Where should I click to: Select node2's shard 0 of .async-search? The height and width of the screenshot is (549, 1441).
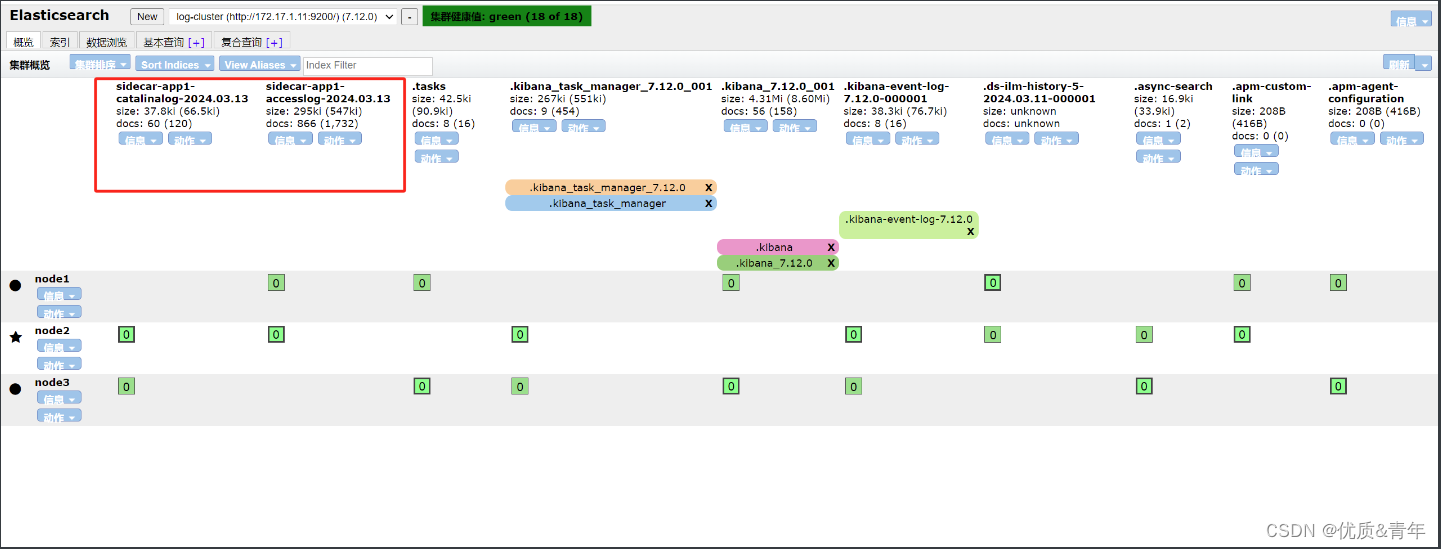[1144, 334]
